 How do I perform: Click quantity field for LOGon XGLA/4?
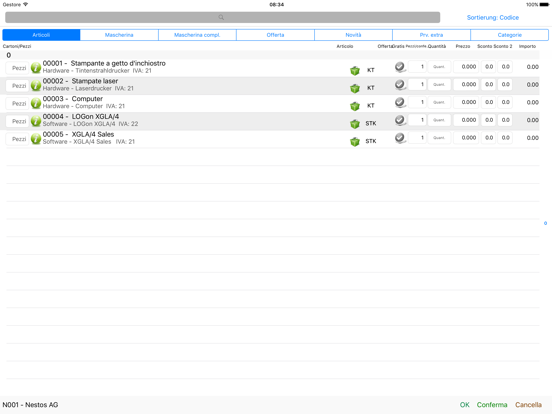pos(439,120)
